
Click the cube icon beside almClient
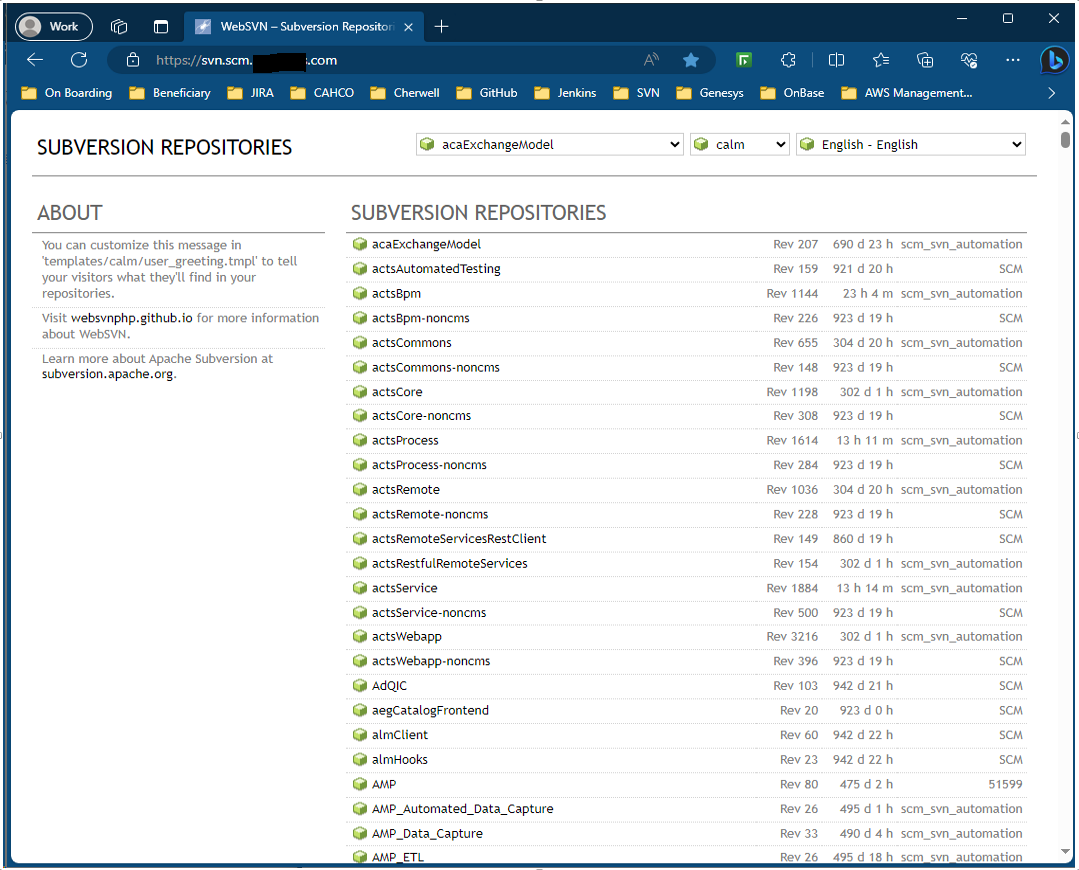point(359,734)
